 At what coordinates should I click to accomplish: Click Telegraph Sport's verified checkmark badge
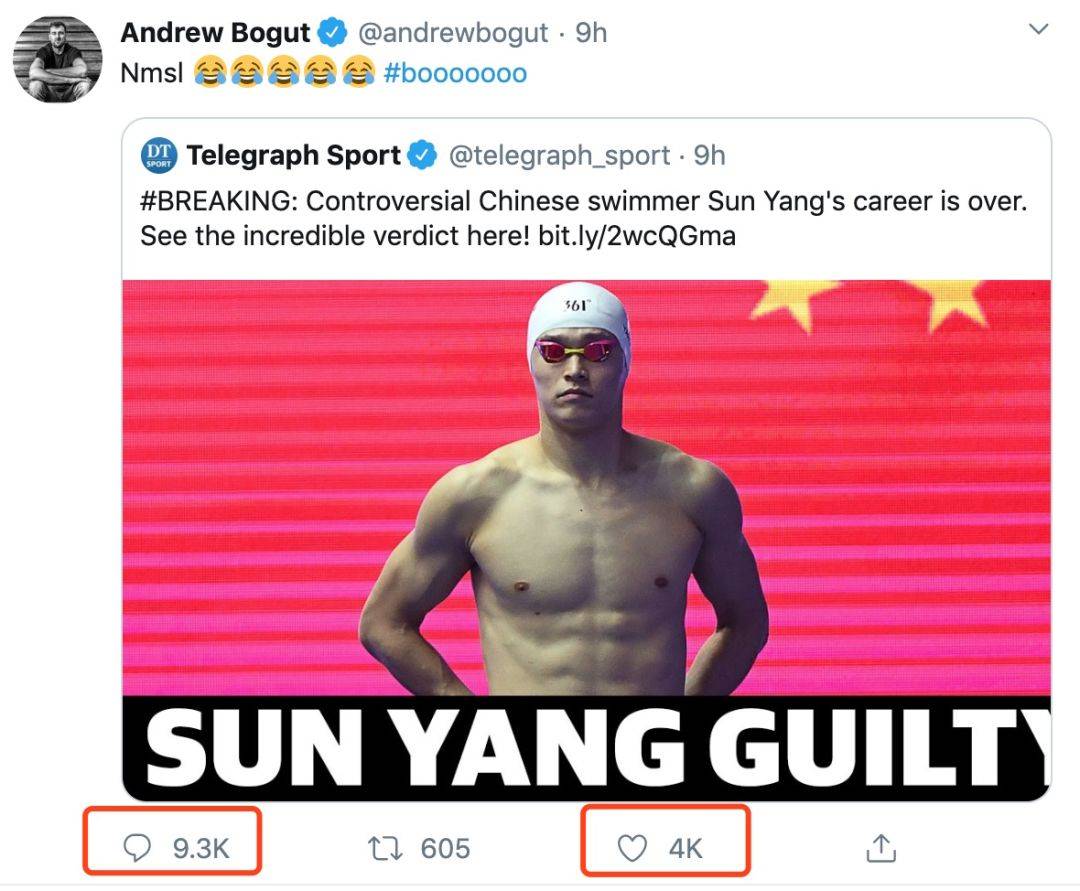click(422, 156)
